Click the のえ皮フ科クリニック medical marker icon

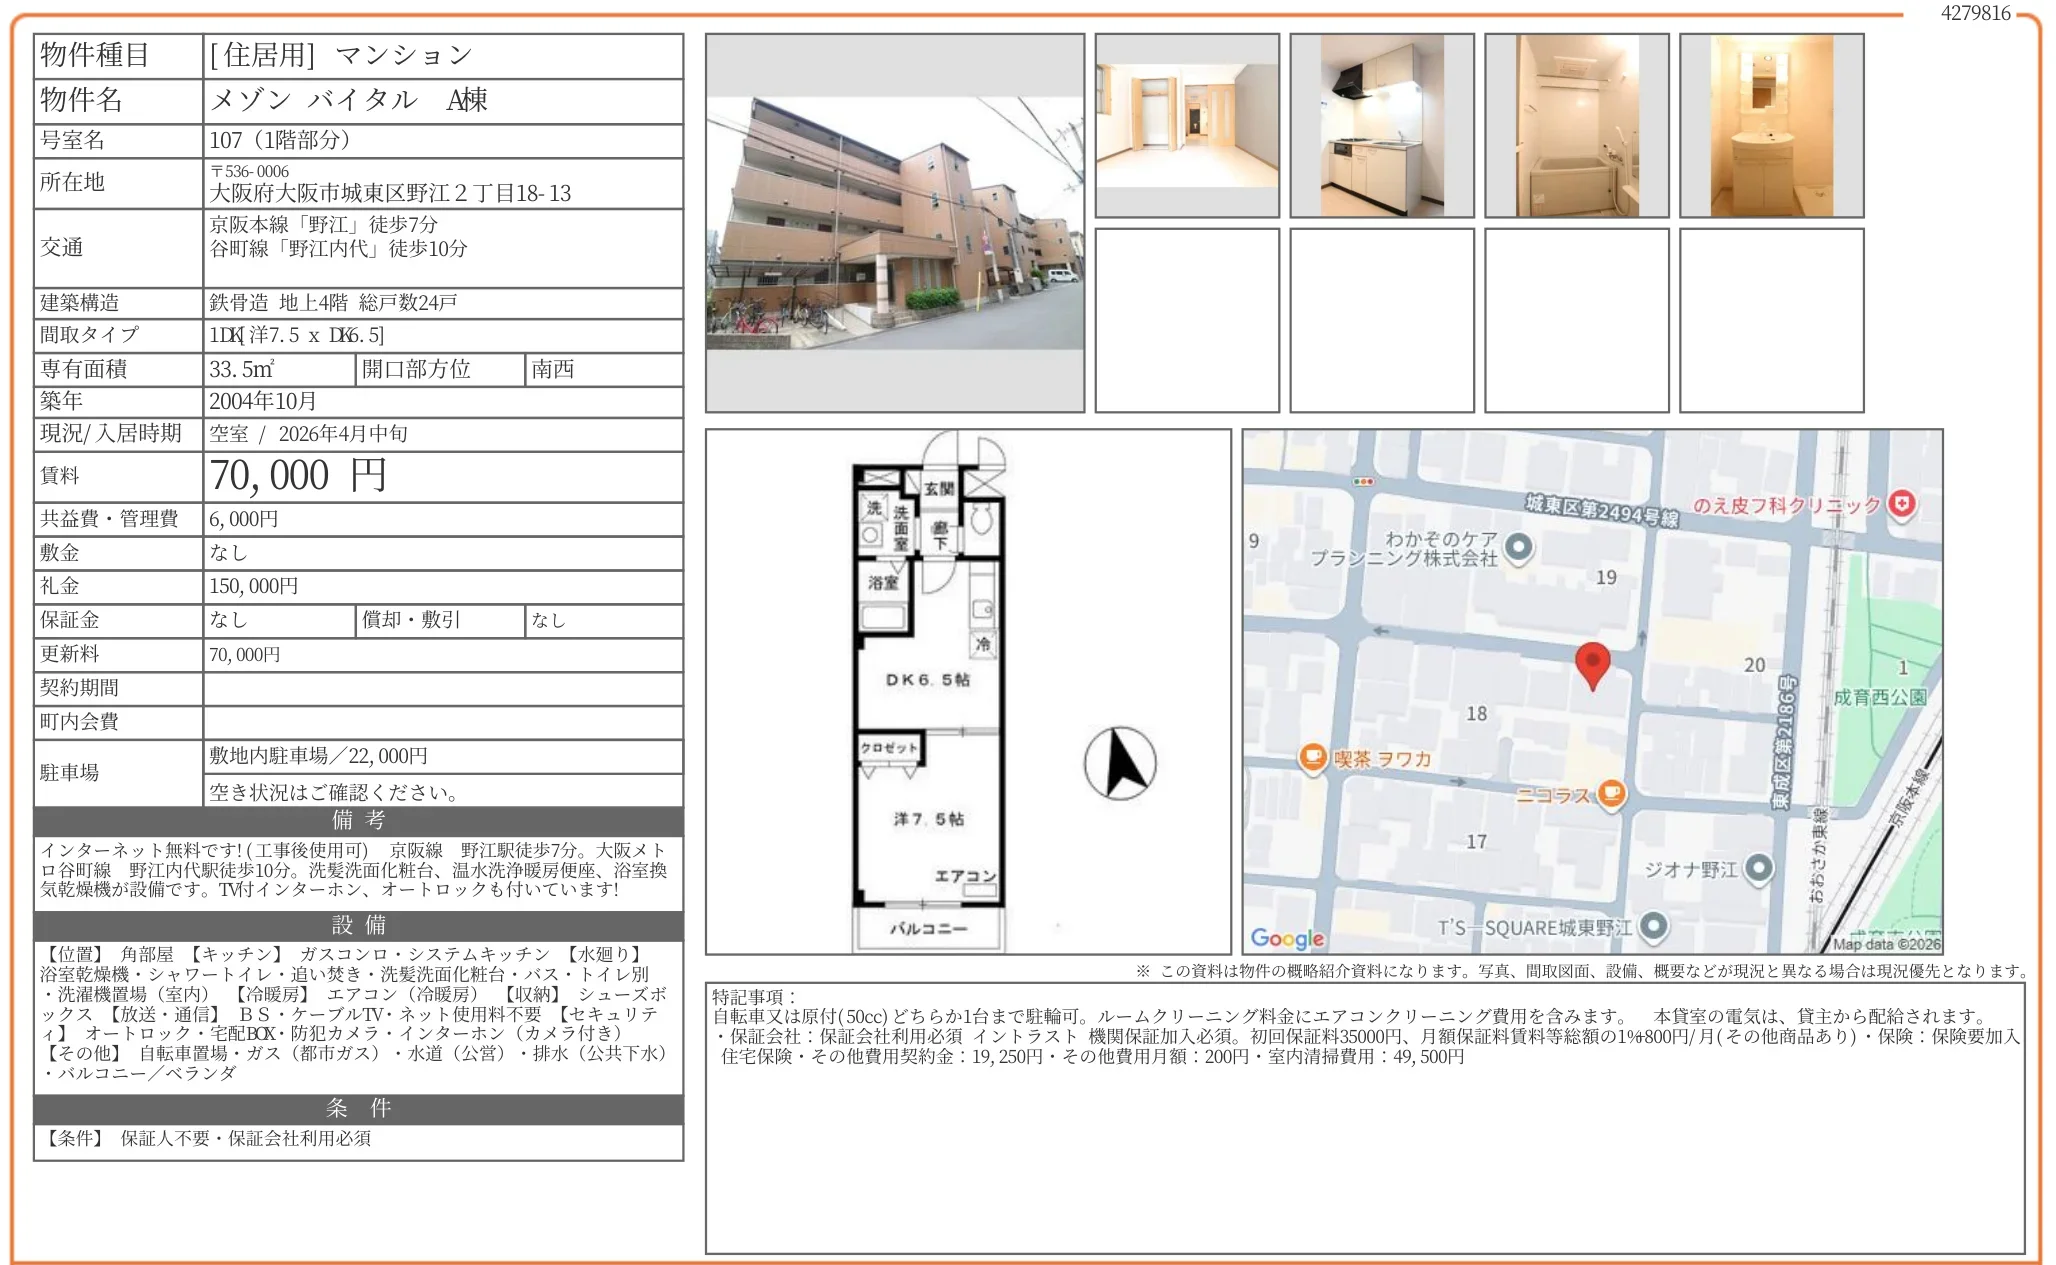[1901, 504]
